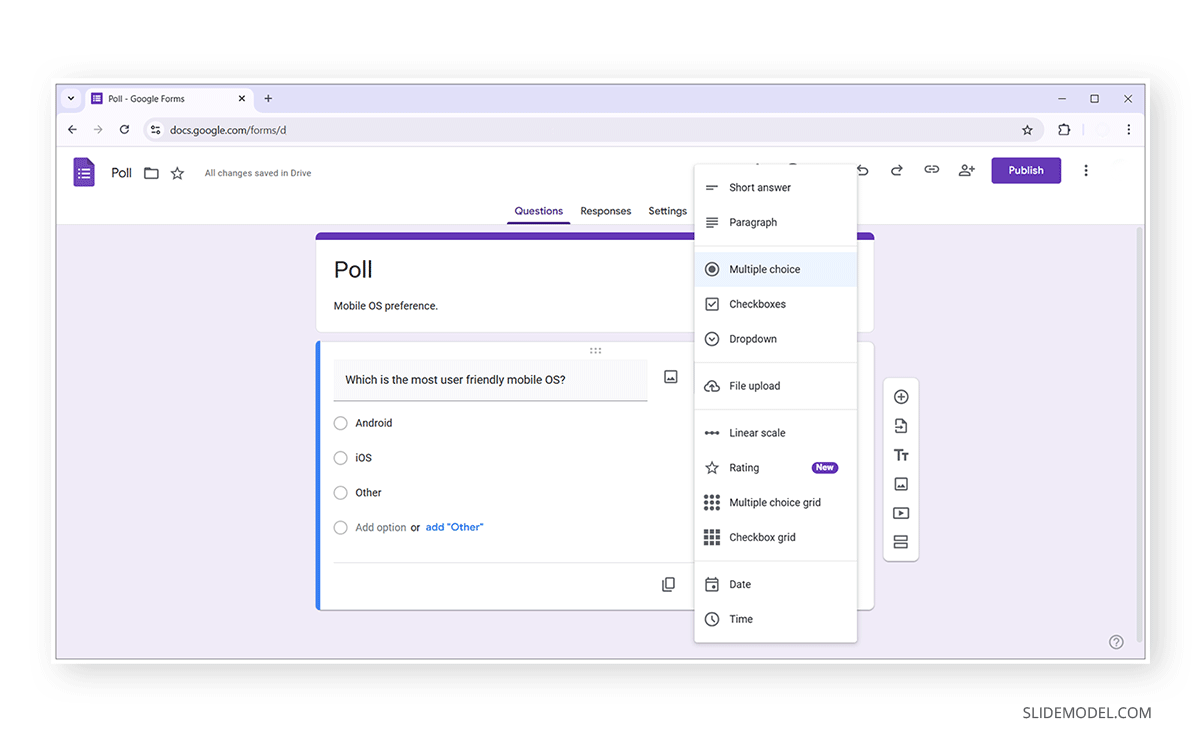The height and width of the screenshot is (743, 1200).
Task: Publish the form
Action: tap(1026, 170)
